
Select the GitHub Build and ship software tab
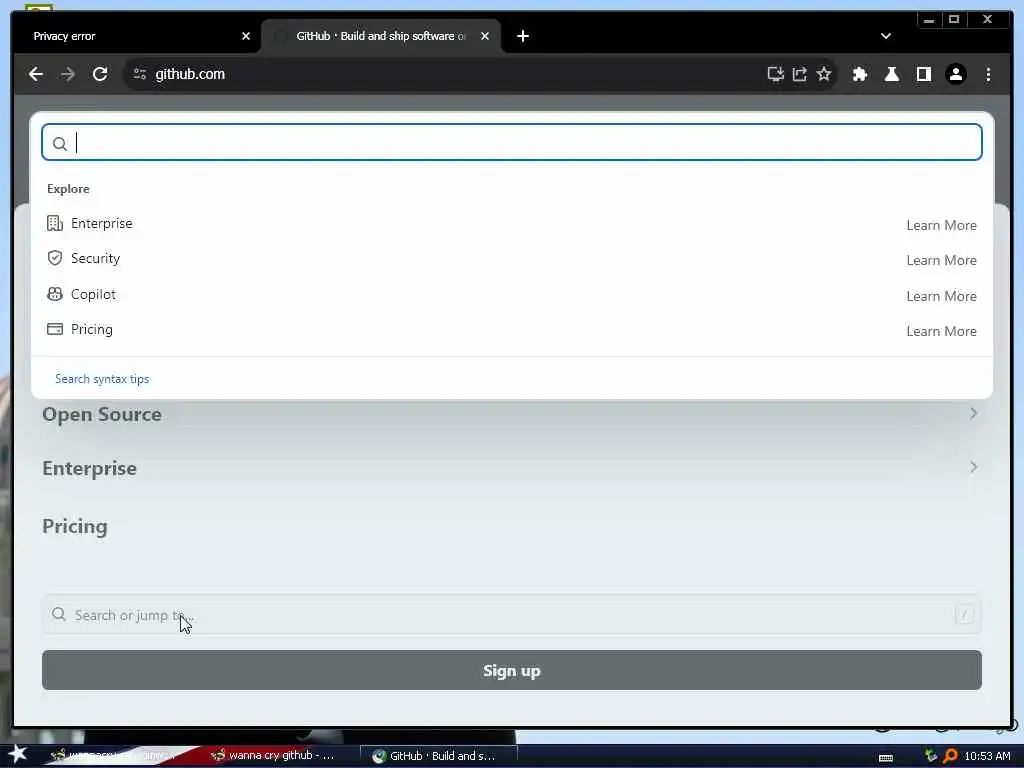pos(381,36)
